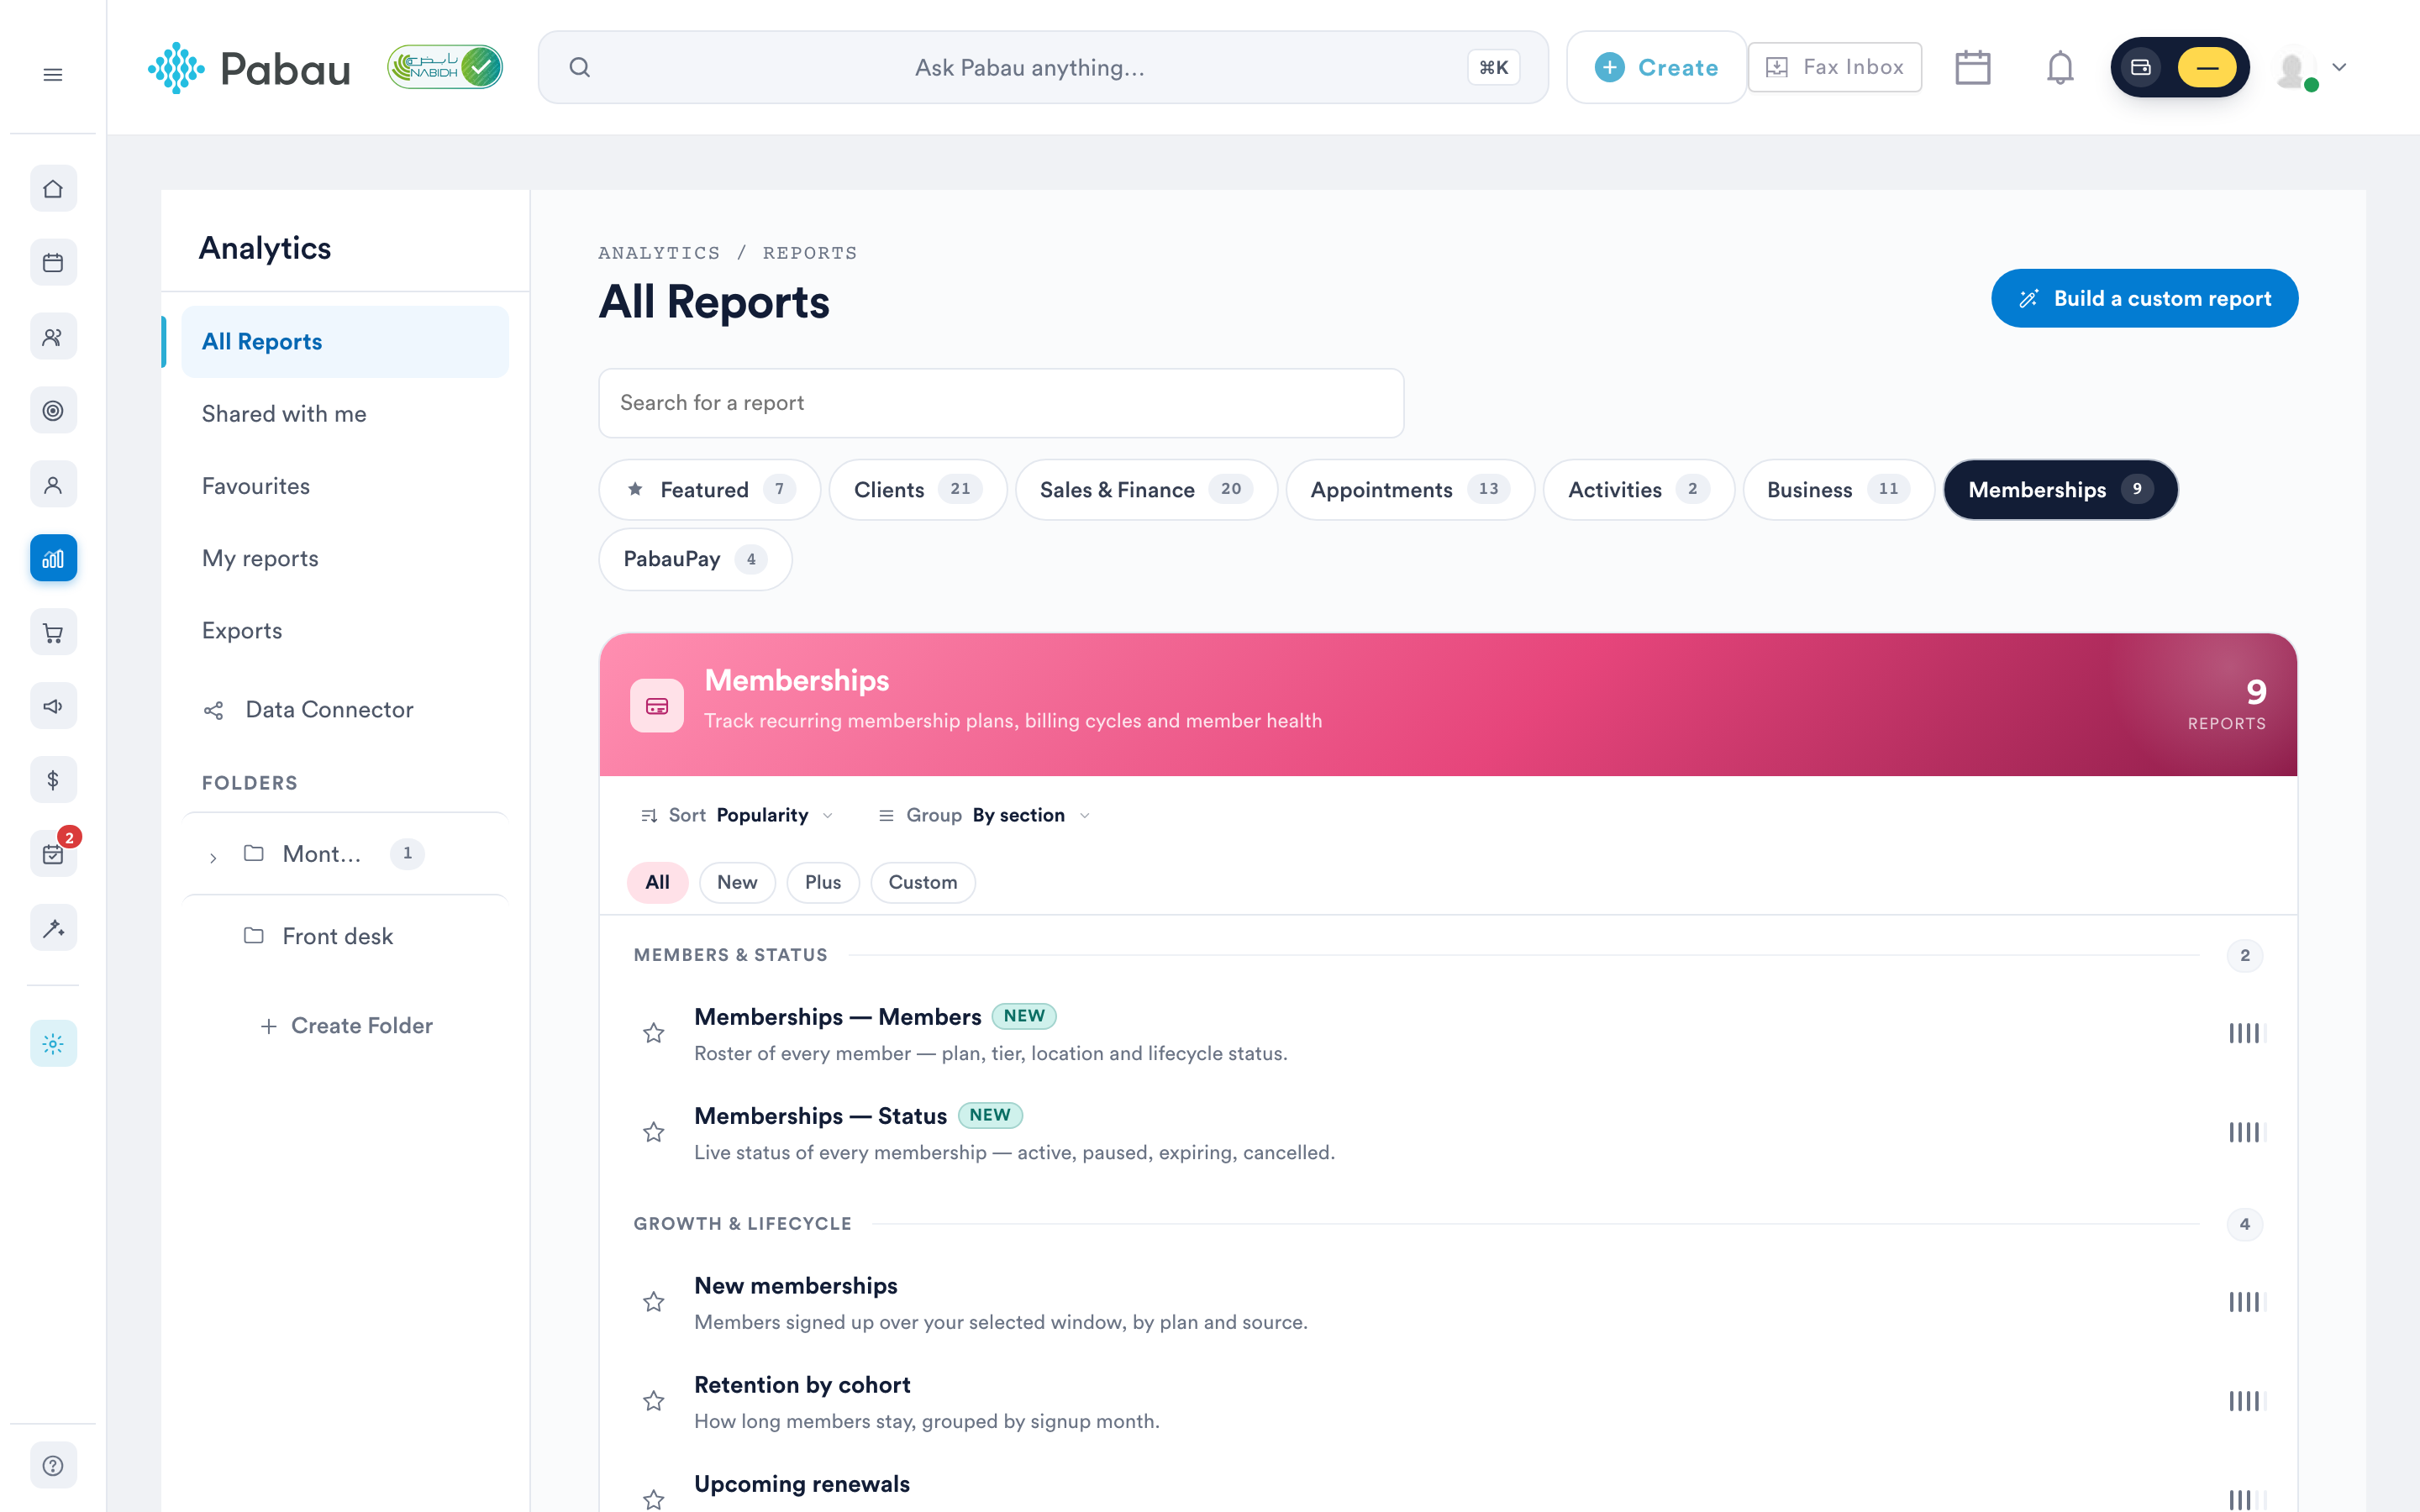2420x1512 pixels.
Task: Open the Calendar sidebar icon
Action: pyautogui.click(x=53, y=262)
